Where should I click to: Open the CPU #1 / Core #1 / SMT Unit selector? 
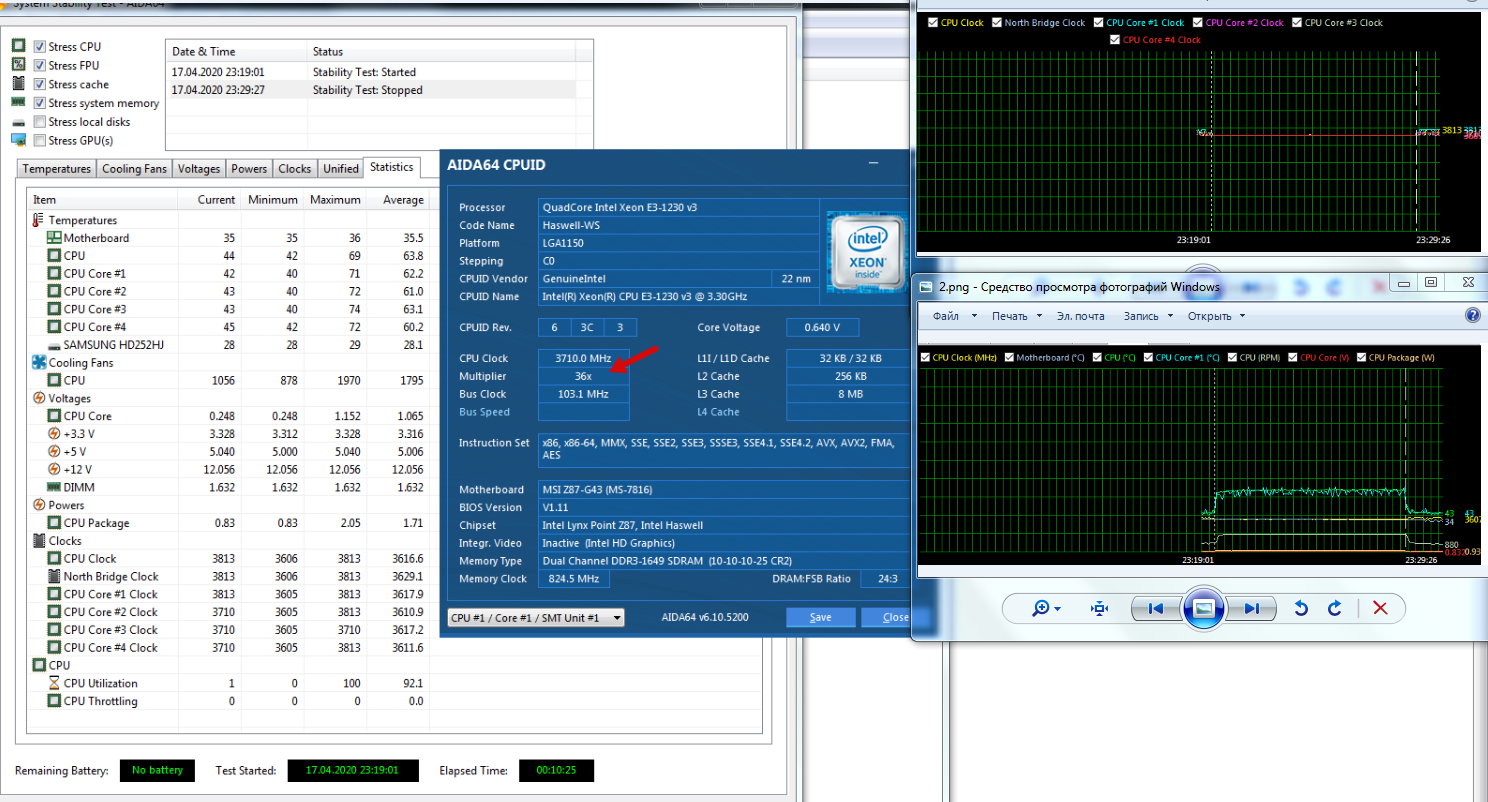[536, 618]
